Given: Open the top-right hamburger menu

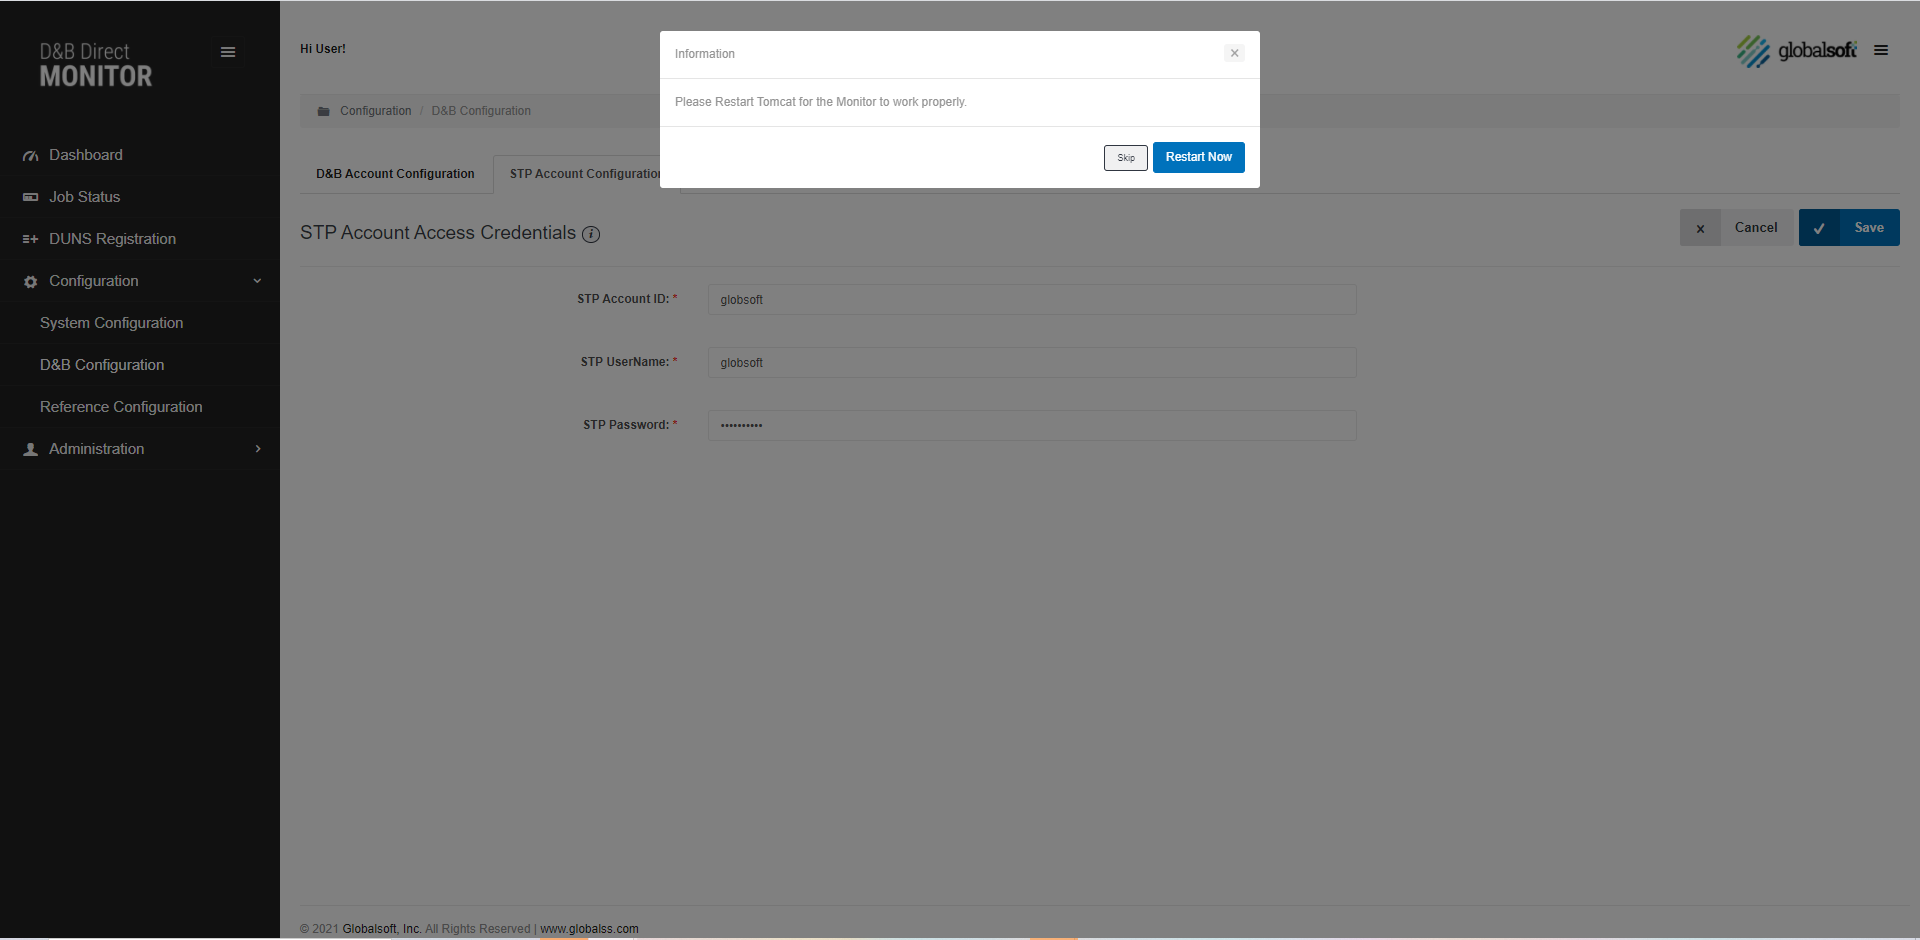Looking at the screenshot, I should pyautogui.click(x=1881, y=50).
